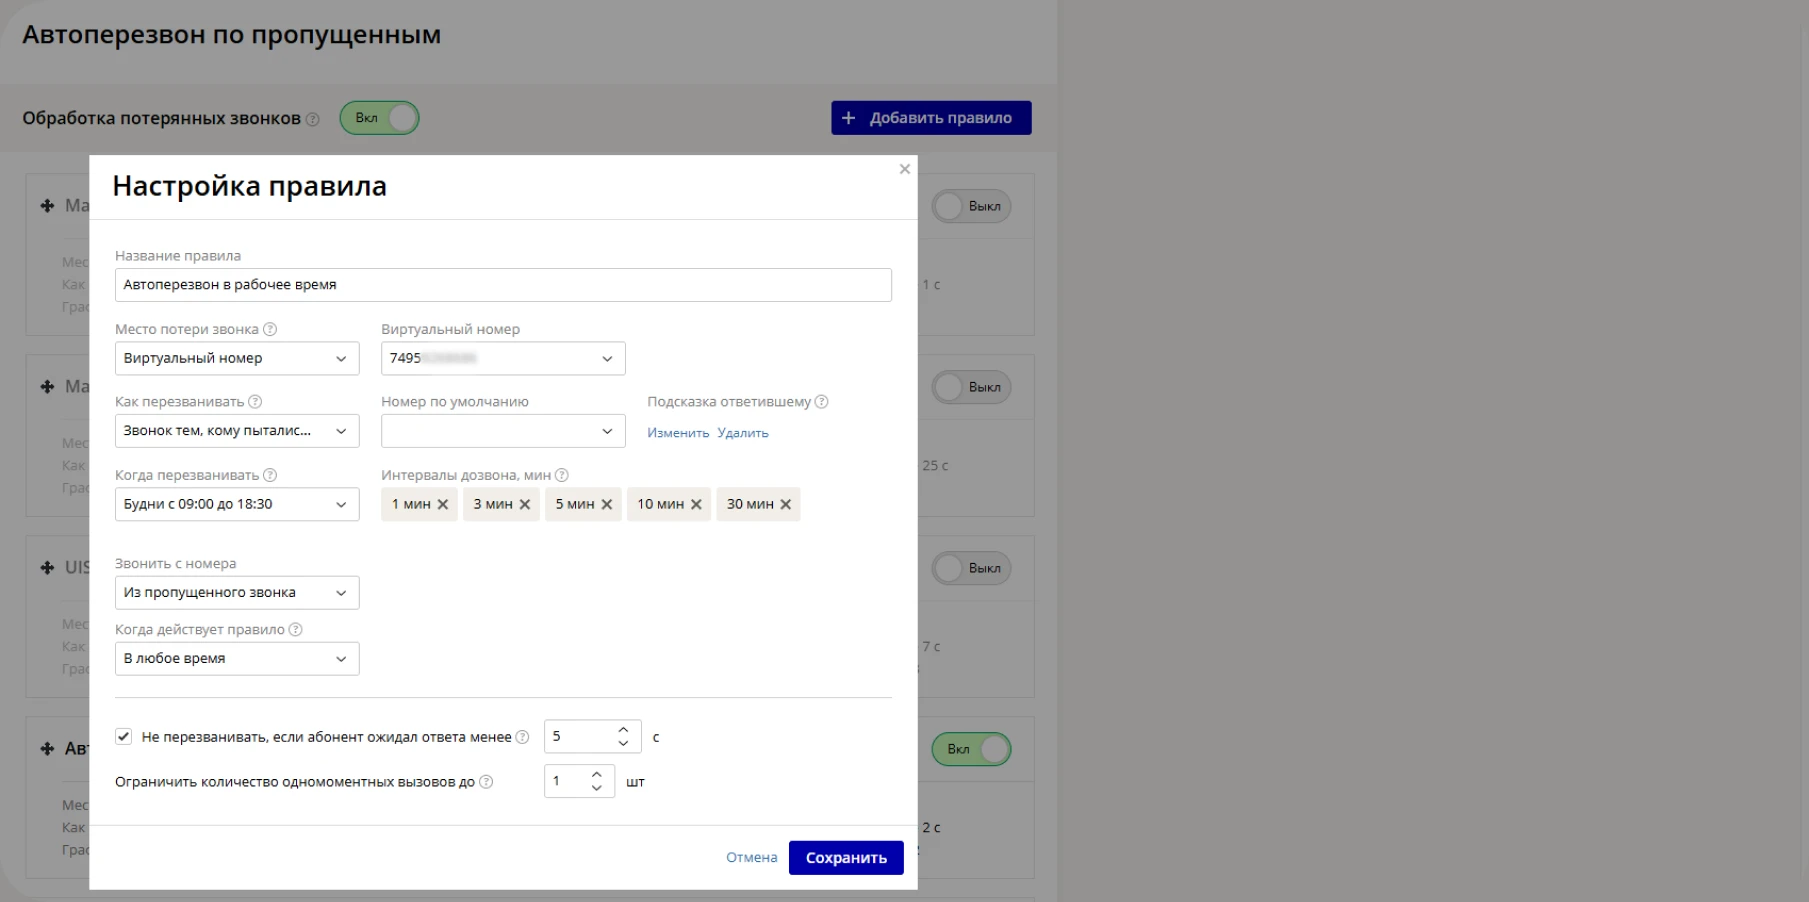Image resolution: width=1809 pixels, height=902 pixels.
Task: Click the Изменить link
Action: tap(678, 433)
